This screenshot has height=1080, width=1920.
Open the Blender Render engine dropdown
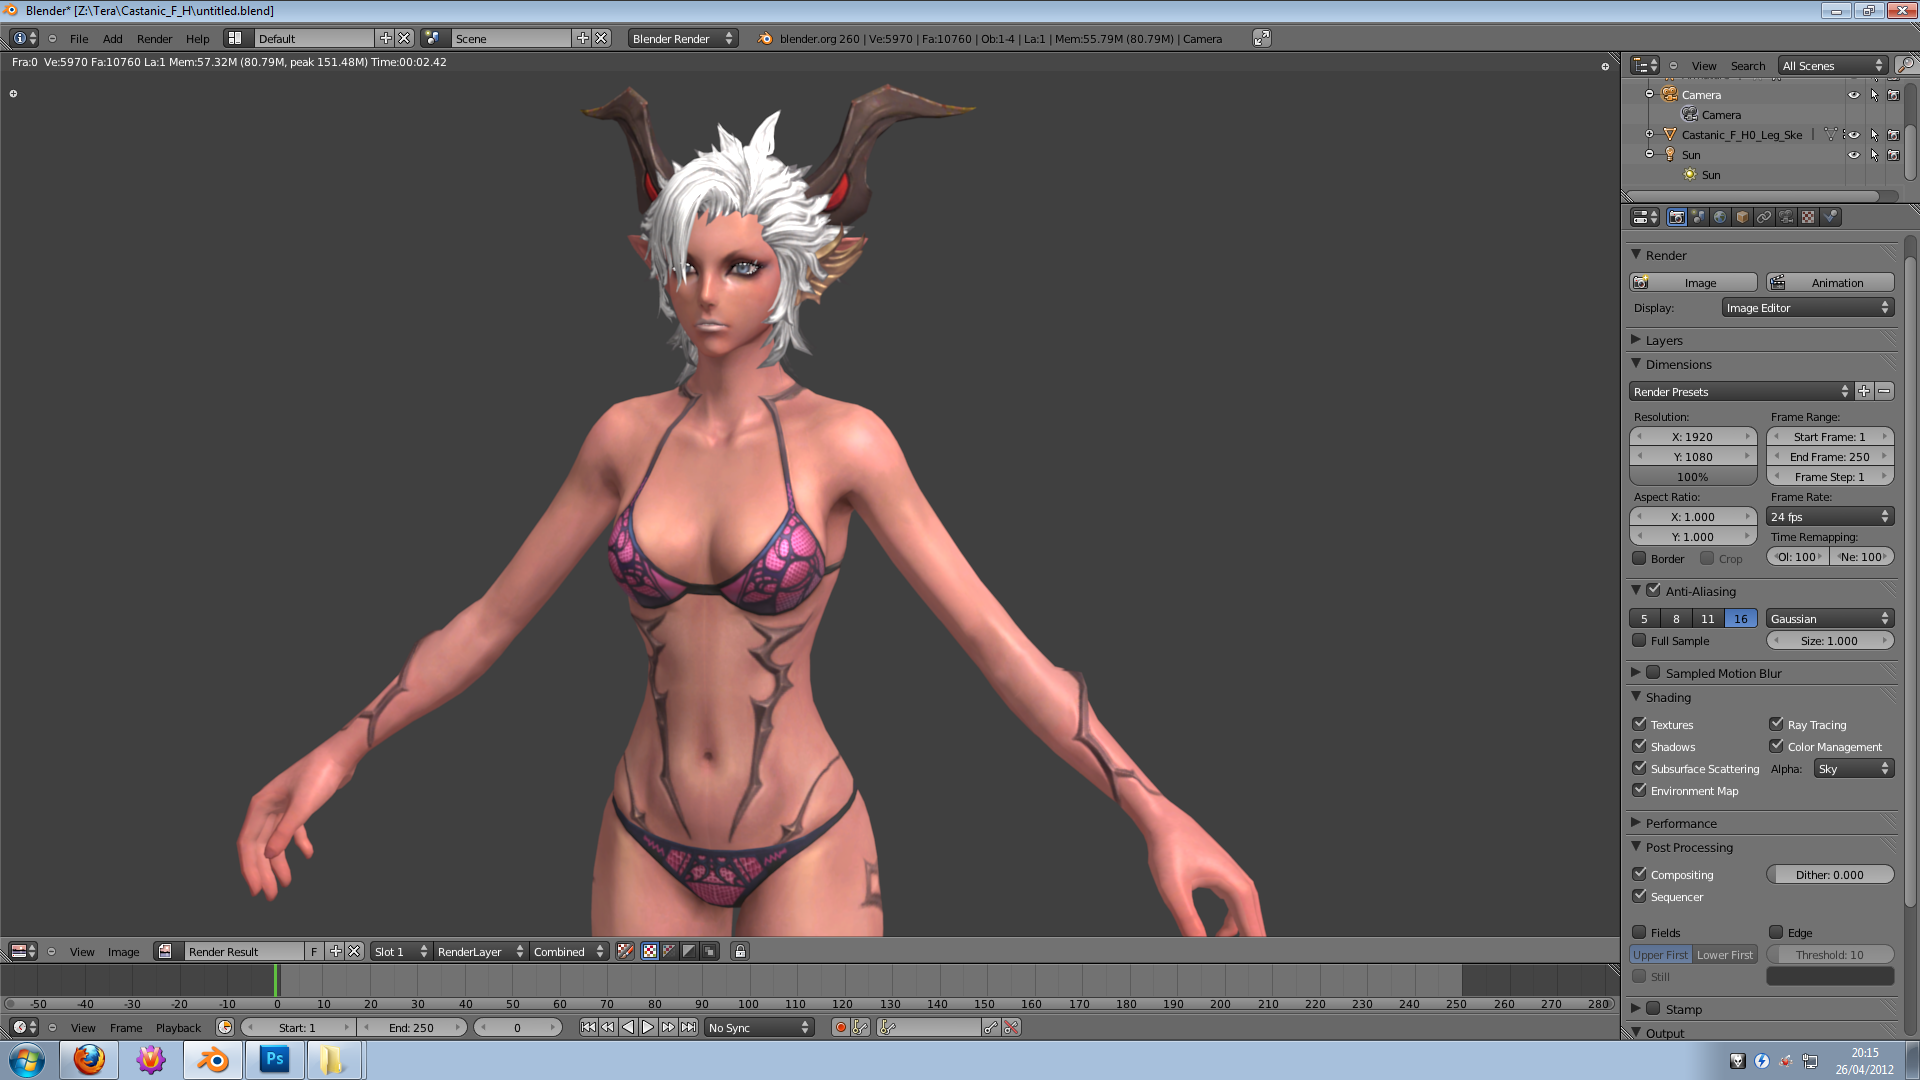point(683,38)
